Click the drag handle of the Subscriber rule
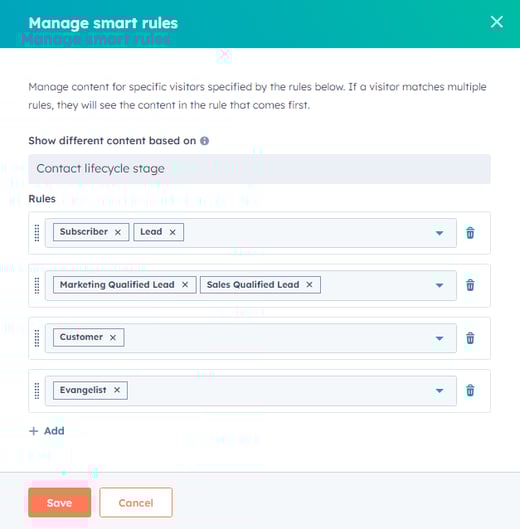Screen dimensions: 520x529 point(37,233)
